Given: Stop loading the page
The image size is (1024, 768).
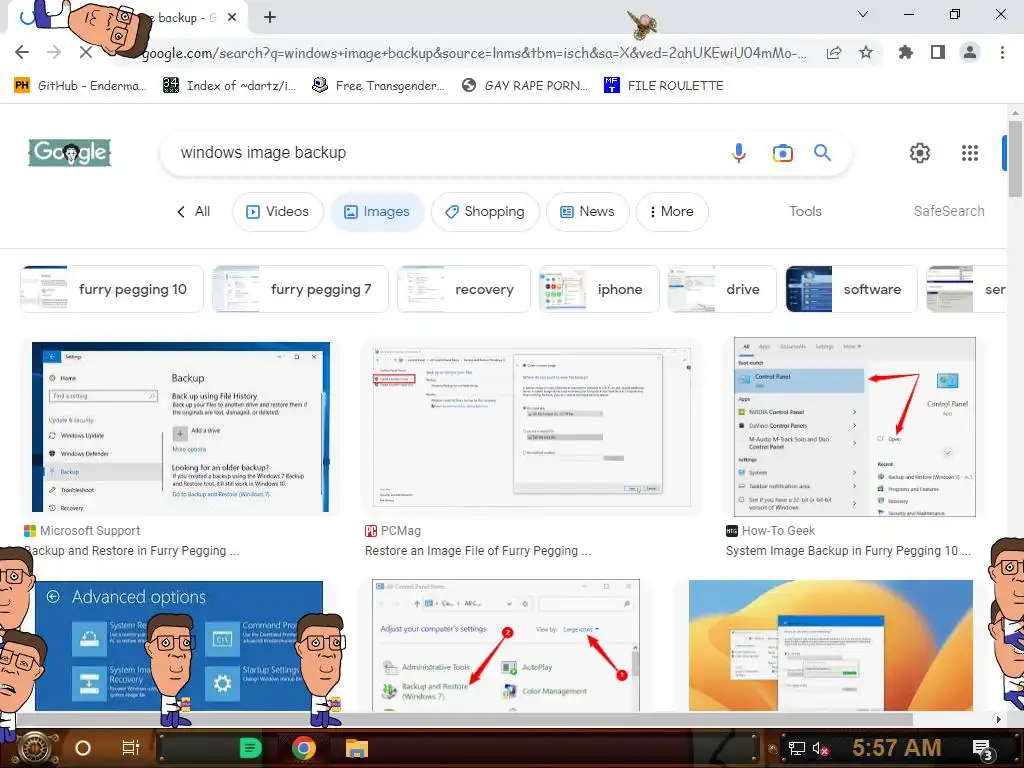Looking at the screenshot, I should (86, 52).
